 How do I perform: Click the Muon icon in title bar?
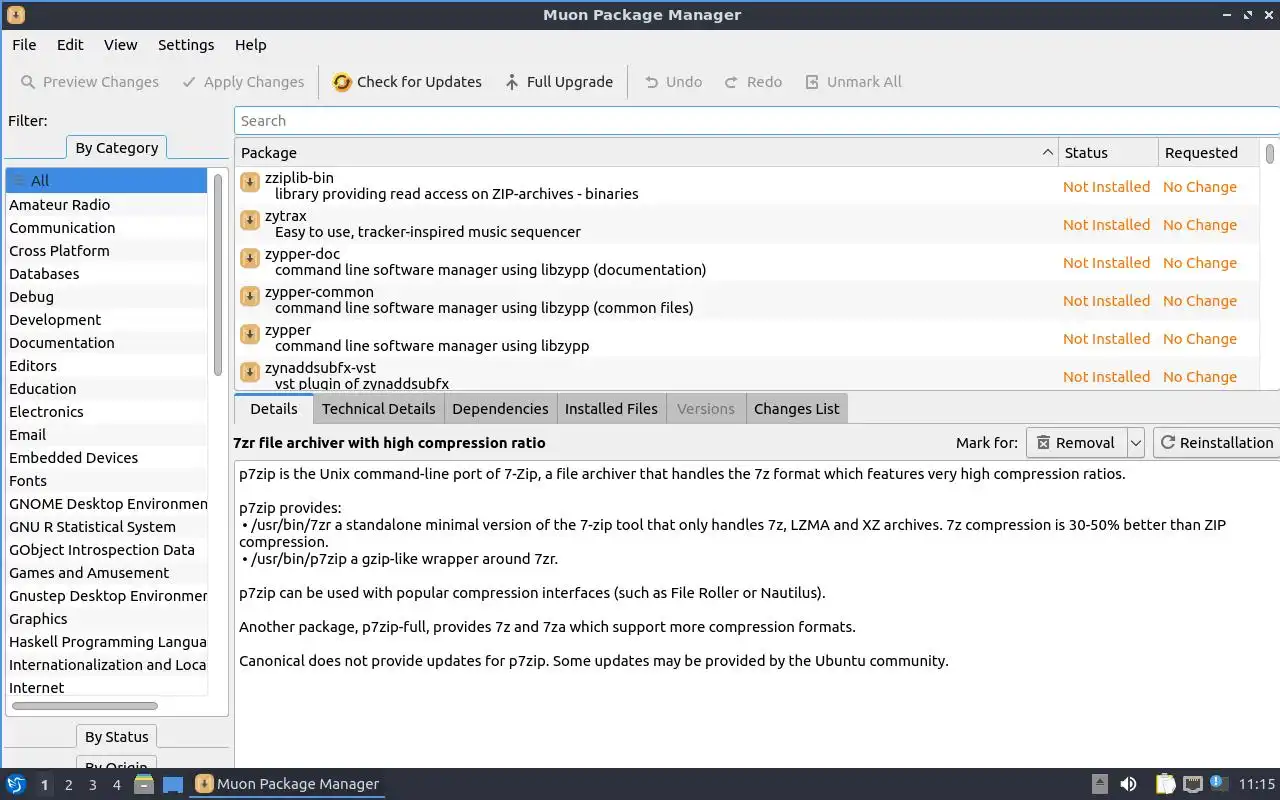[15, 15]
